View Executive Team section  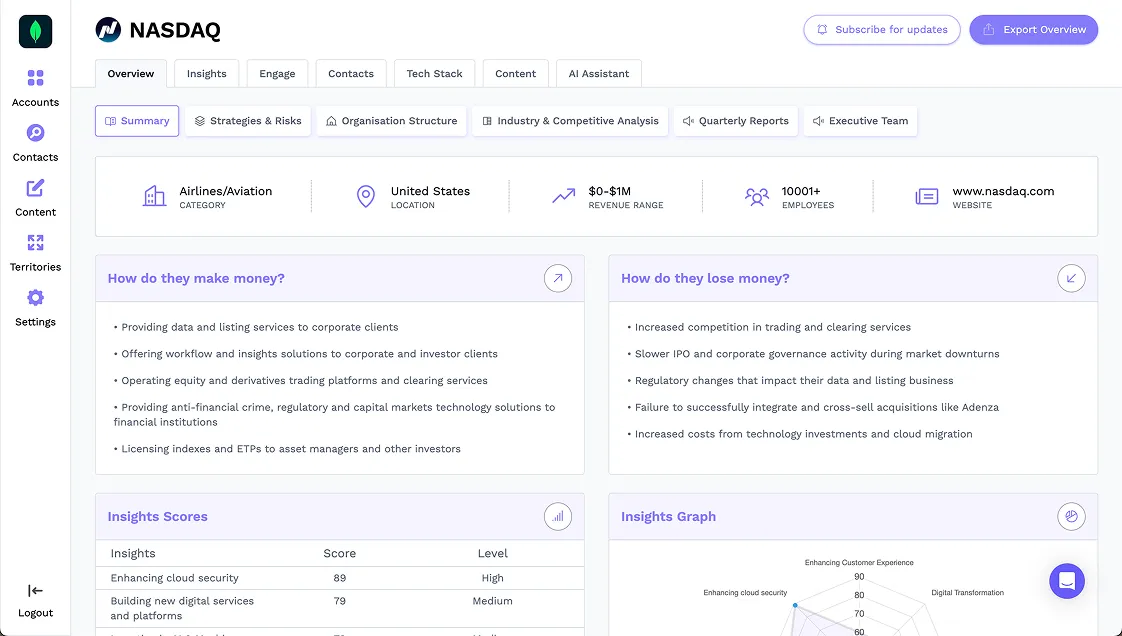coord(860,121)
